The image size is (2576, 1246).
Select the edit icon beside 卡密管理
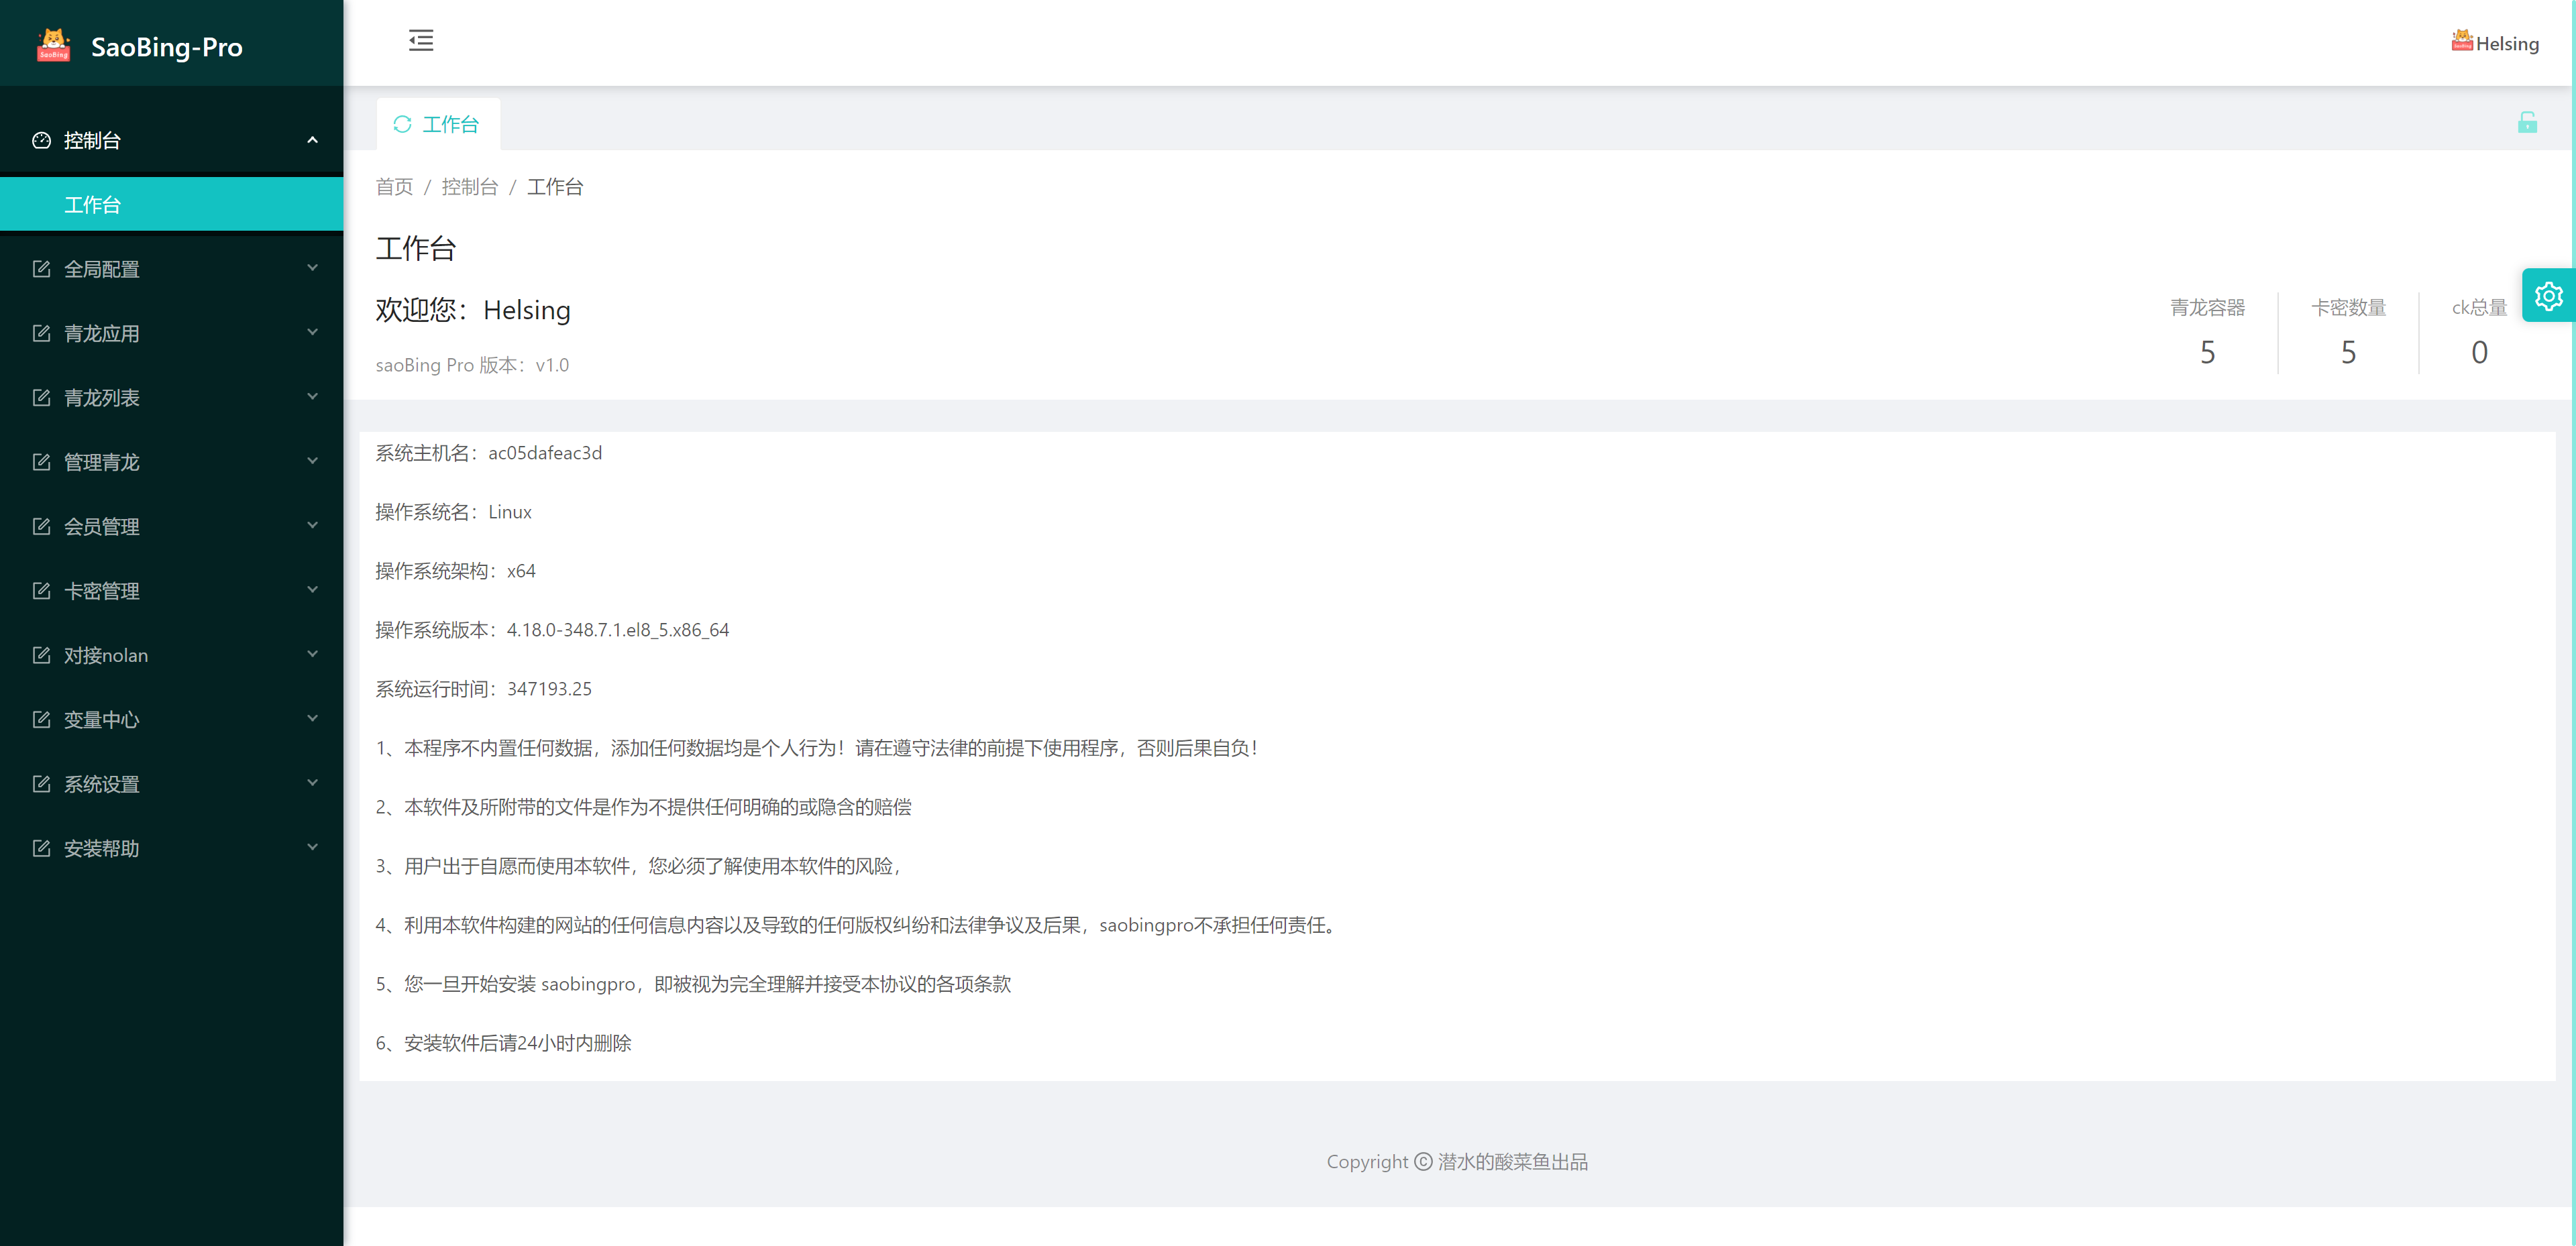click(40, 590)
